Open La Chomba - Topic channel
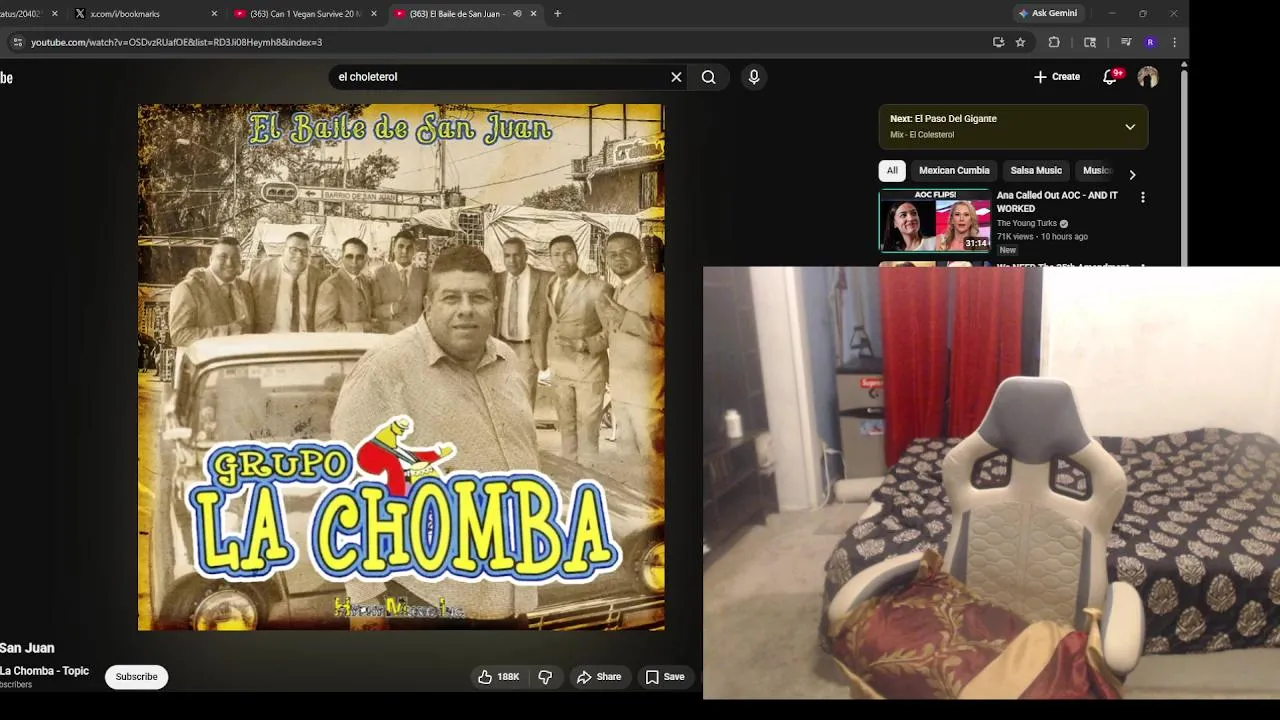The width and height of the screenshot is (1280, 720). click(x=44, y=671)
